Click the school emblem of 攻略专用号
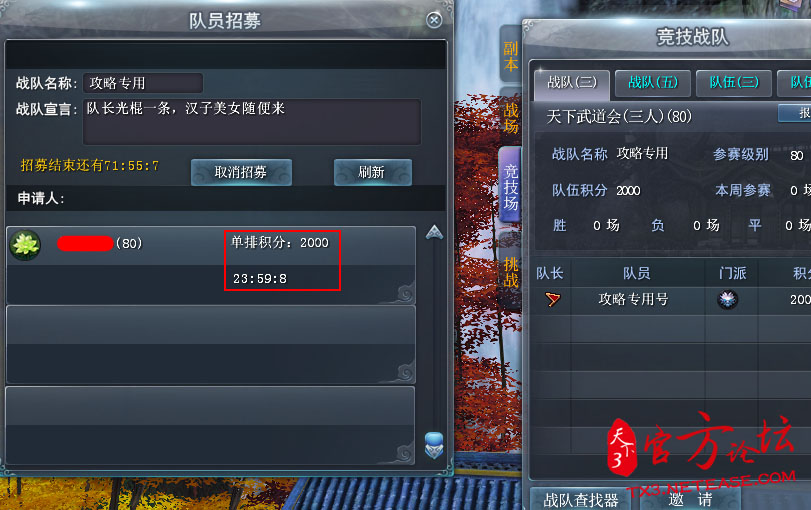811x510 pixels. pos(728,299)
